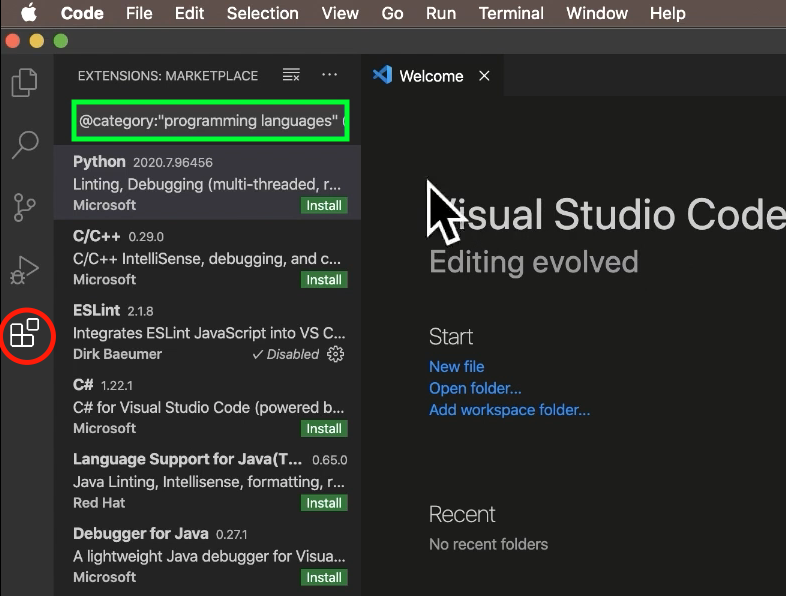Open Extensions panel more actions menu
The image size is (786, 596).
click(329, 75)
